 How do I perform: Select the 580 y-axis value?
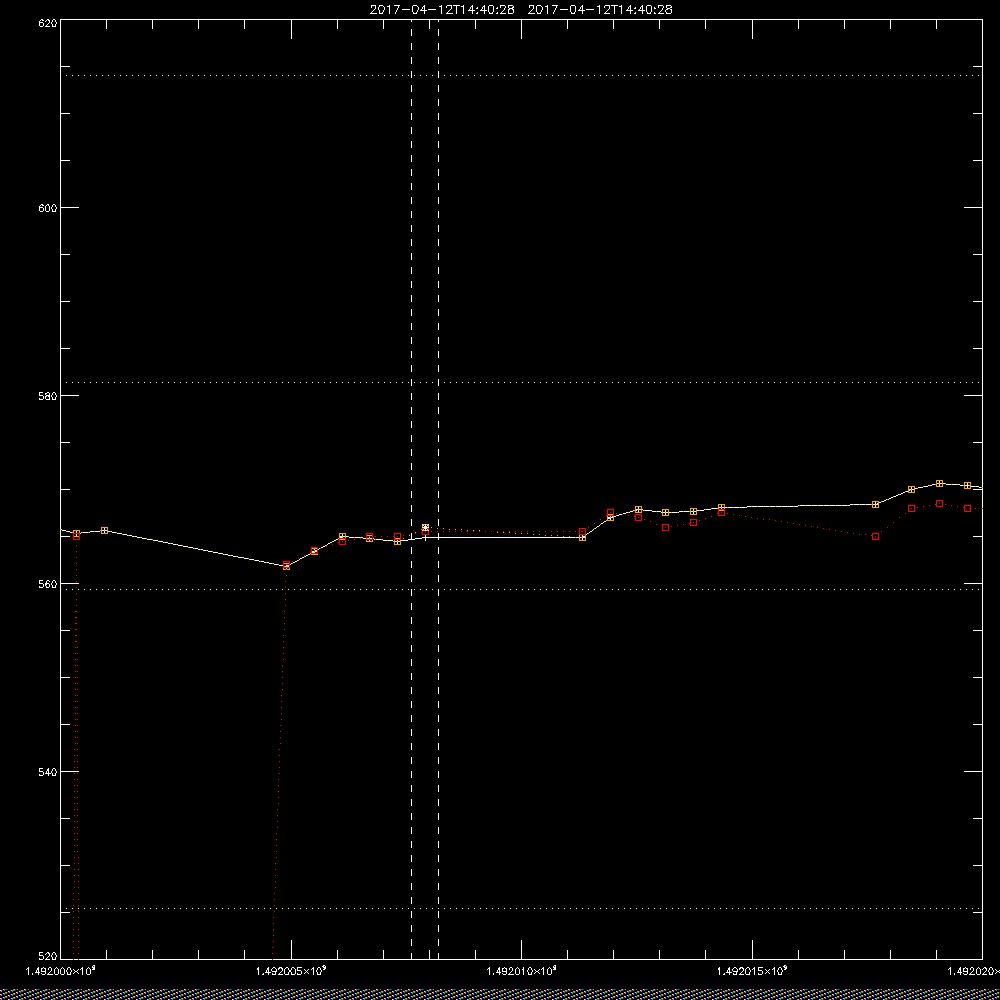(x=49, y=395)
